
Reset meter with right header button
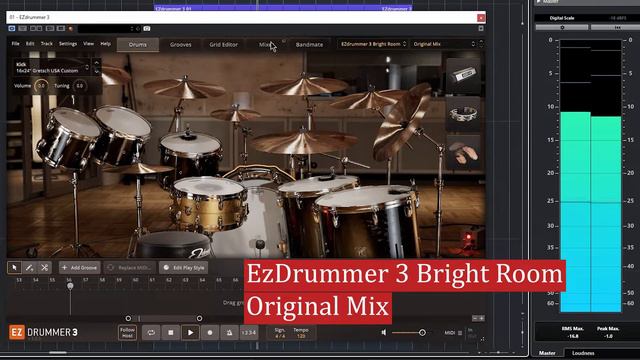[x=617, y=27]
